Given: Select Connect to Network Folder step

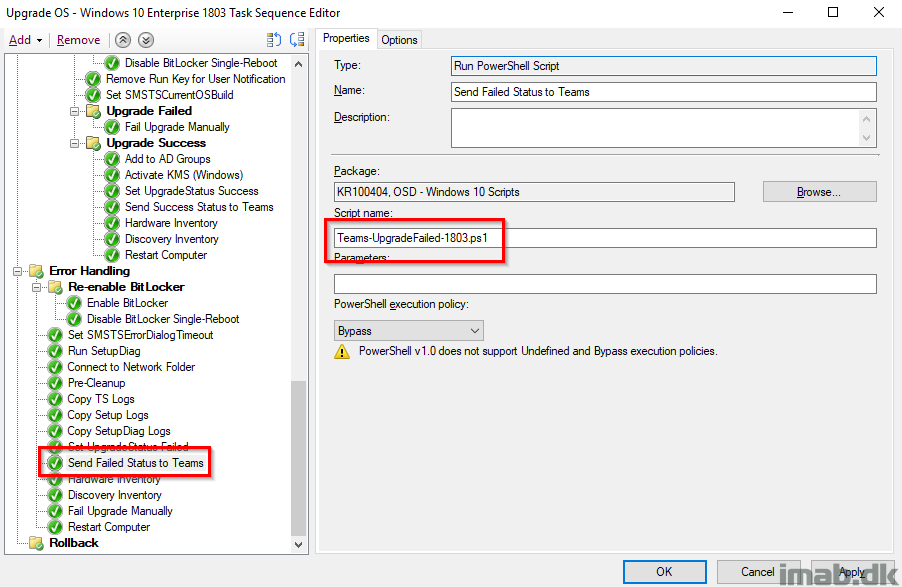Looking at the screenshot, I should tap(131, 367).
